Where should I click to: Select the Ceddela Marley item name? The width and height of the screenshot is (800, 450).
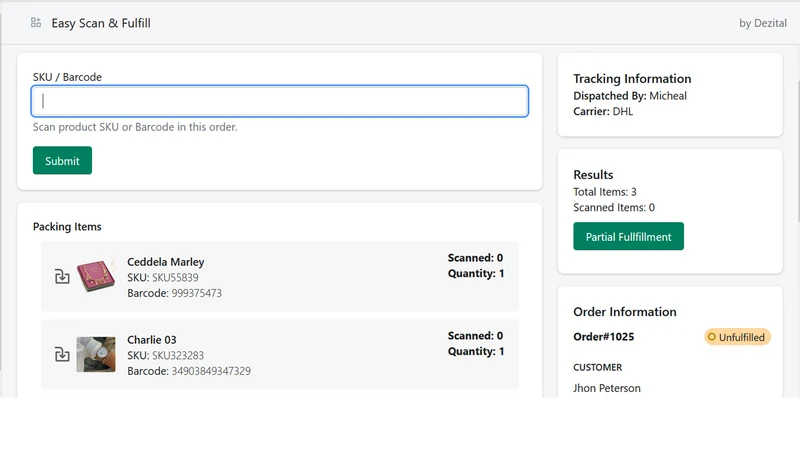tap(166, 262)
